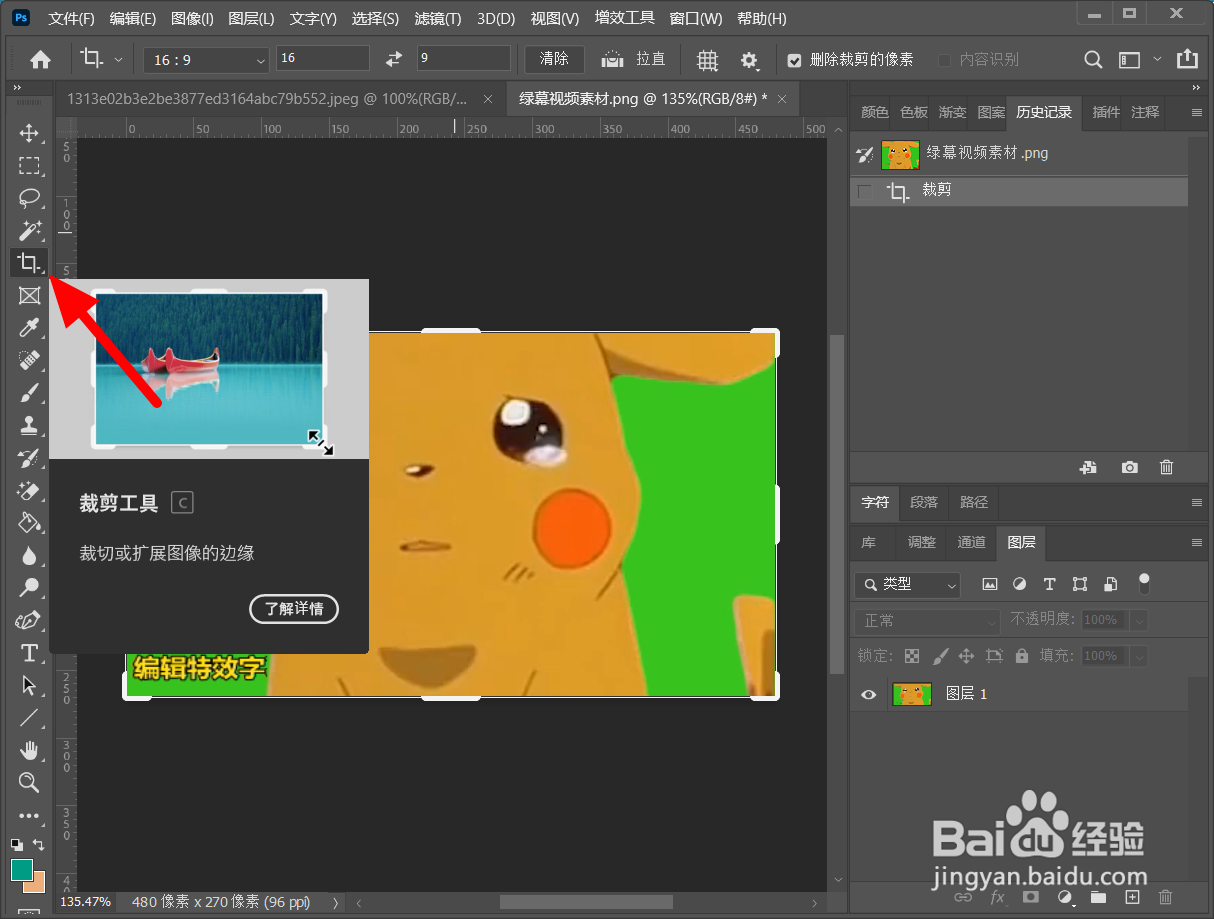The width and height of the screenshot is (1214, 919).
Task: Select the Hand tool
Action: pos(29,750)
